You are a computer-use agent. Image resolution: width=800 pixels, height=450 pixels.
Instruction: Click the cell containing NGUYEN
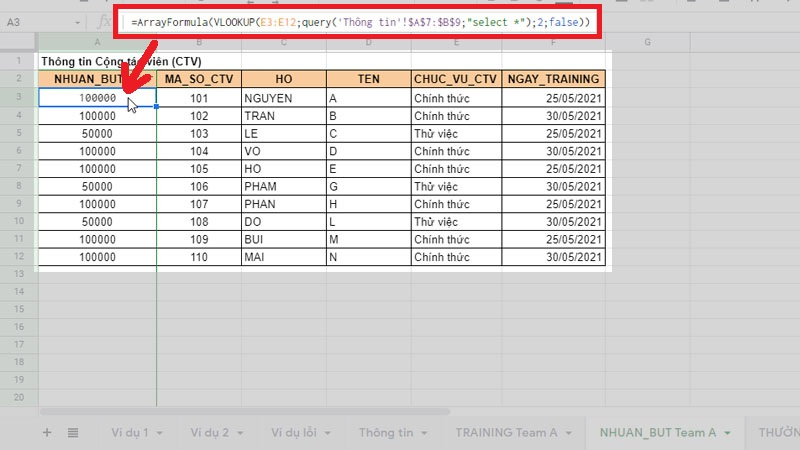coord(283,98)
